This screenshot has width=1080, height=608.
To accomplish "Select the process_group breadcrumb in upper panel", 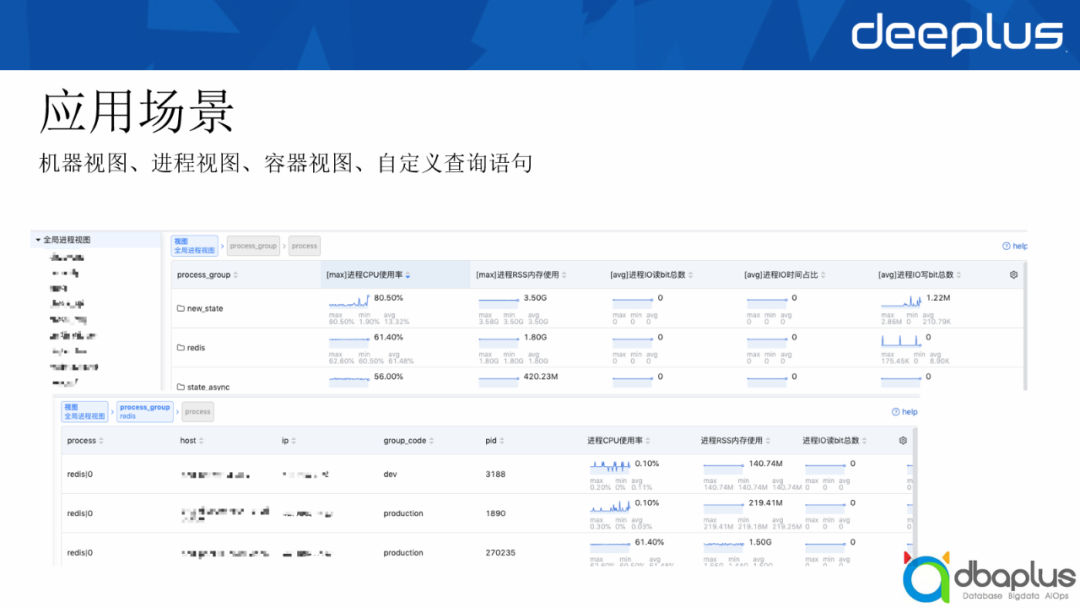I will (253, 246).
